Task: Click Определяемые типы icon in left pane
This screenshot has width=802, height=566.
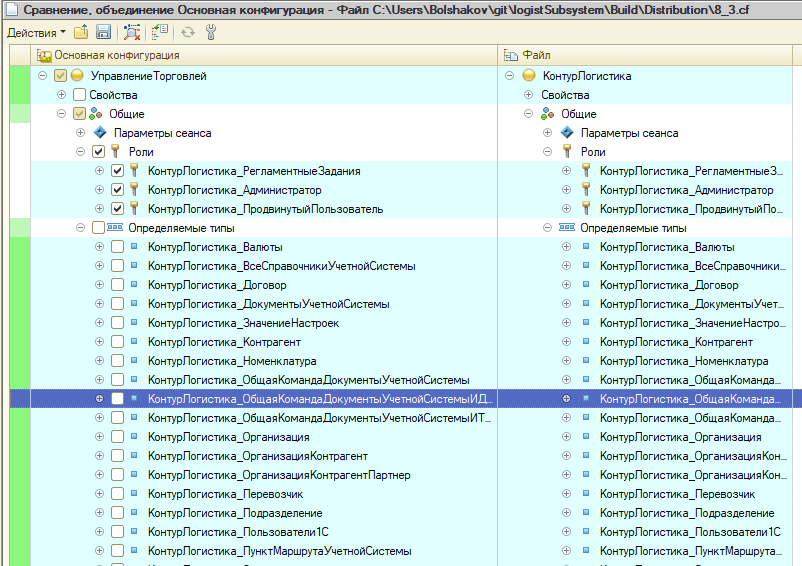Action: pyautogui.click(x=115, y=227)
